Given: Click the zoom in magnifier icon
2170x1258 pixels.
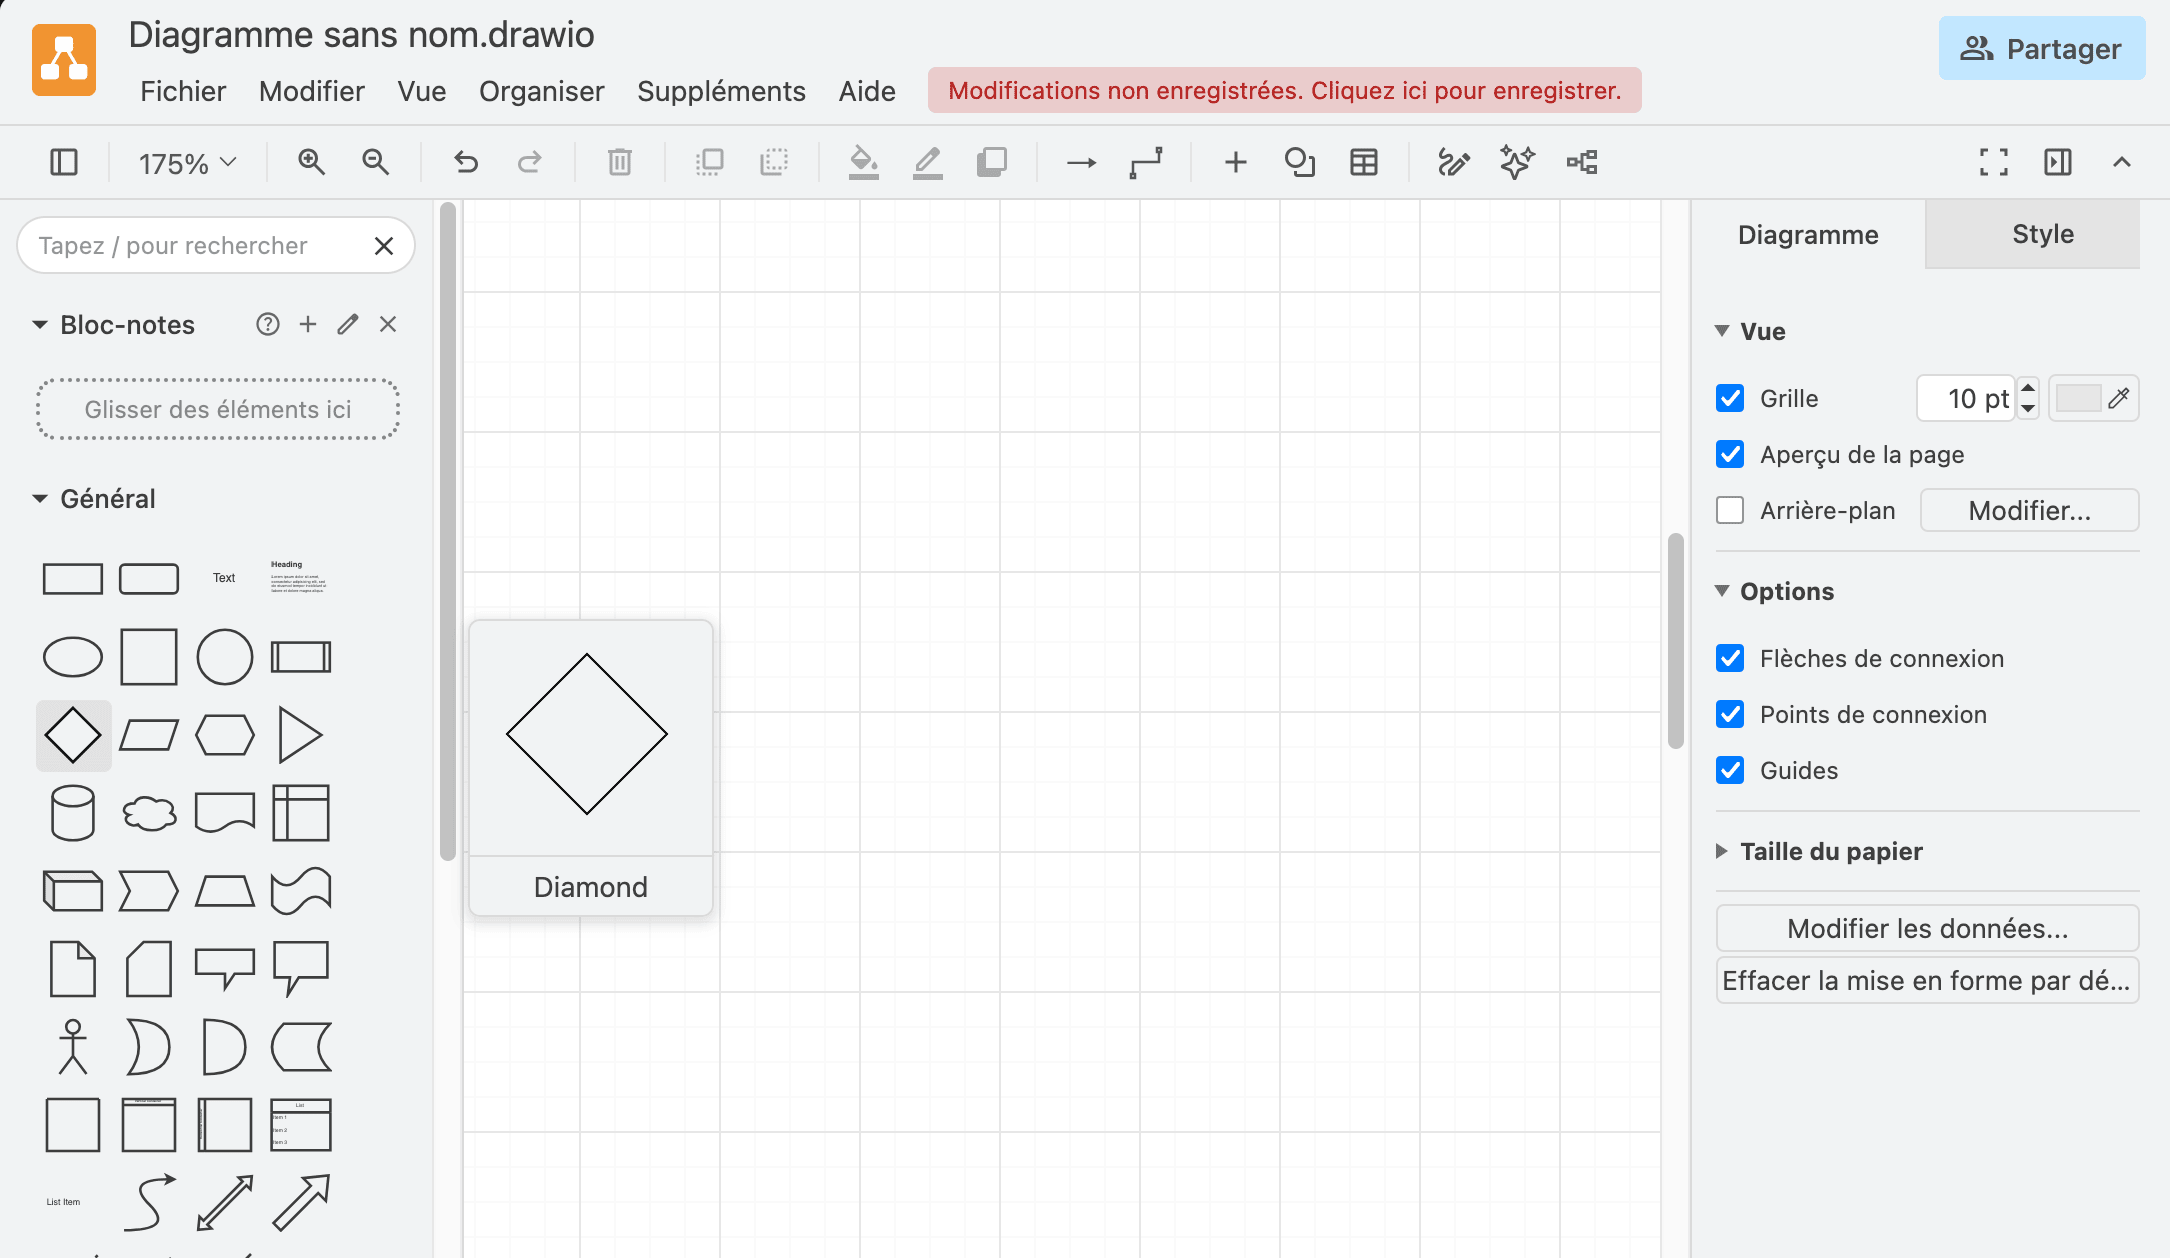Looking at the screenshot, I should [311, 162].
